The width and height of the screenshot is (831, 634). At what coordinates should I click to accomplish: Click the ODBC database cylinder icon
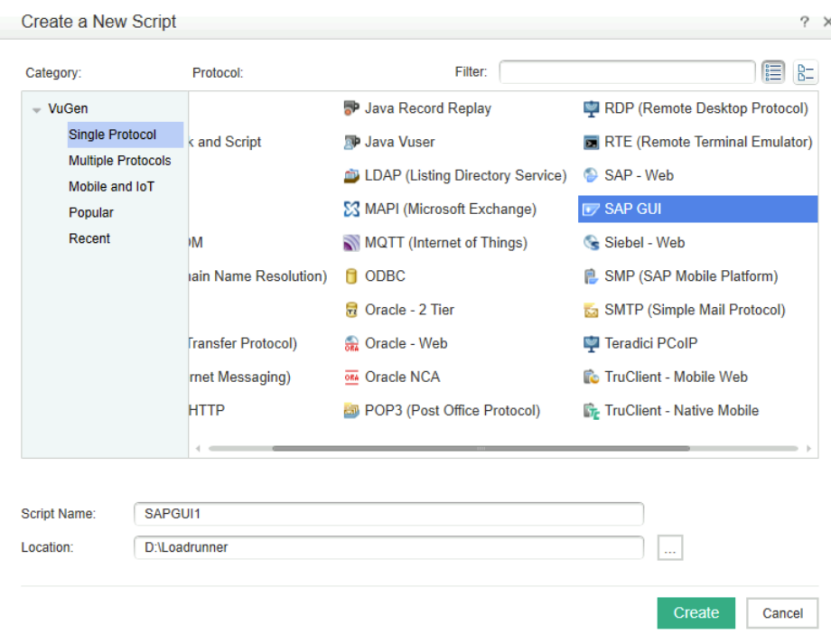[x=351, y=276]
